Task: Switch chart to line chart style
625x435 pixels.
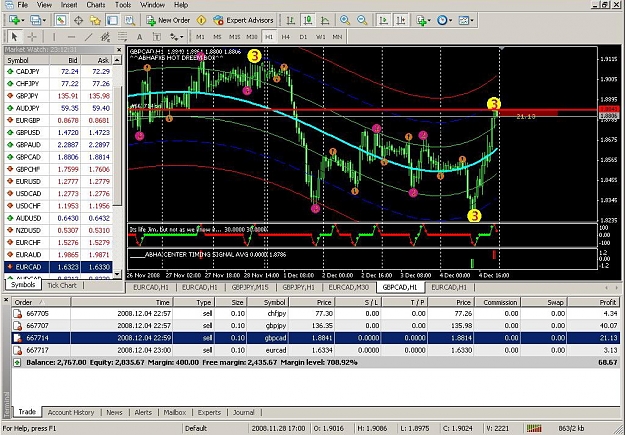Action: tap(325, 20)
